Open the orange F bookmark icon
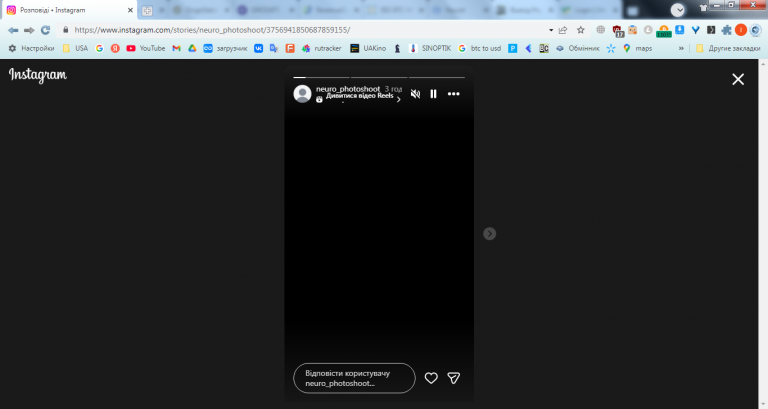The image size is (768, 409). [x=290, y=48]
